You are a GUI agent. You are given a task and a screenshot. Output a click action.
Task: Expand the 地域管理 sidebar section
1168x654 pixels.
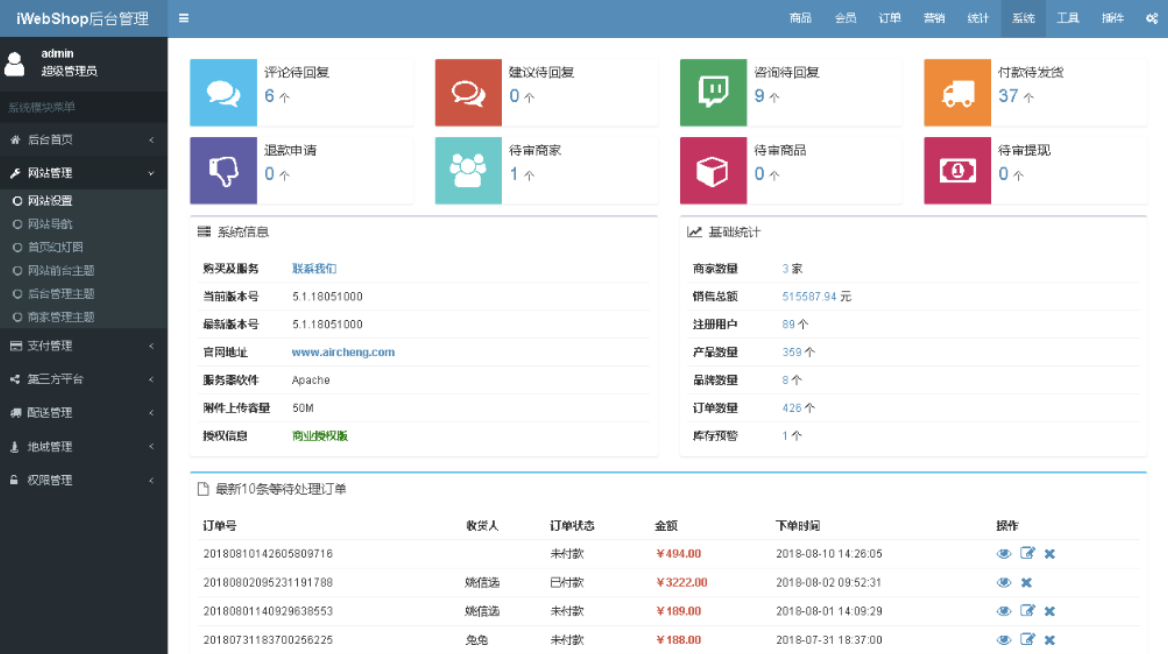[x=83, y=446]
